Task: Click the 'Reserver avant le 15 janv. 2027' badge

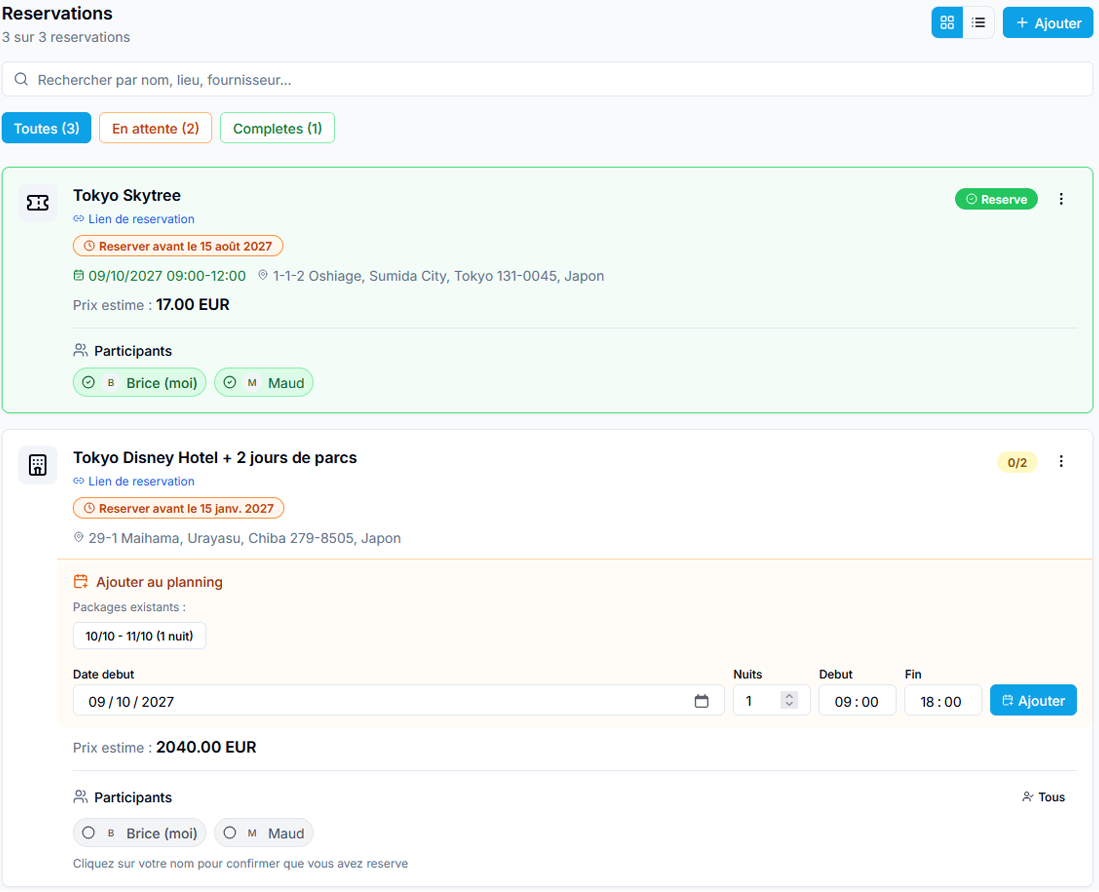Action: tap(179, 508)
